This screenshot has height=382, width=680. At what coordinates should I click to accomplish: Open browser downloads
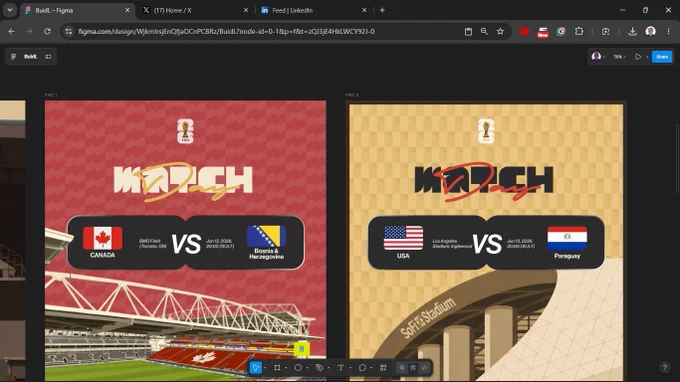coord(632,31)
